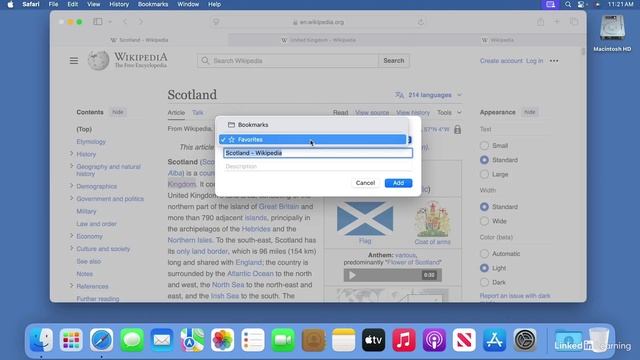Expand Demographics section in Contents
Screen dimensions: 640x360
pyautogui.click(x=71, y=186)
